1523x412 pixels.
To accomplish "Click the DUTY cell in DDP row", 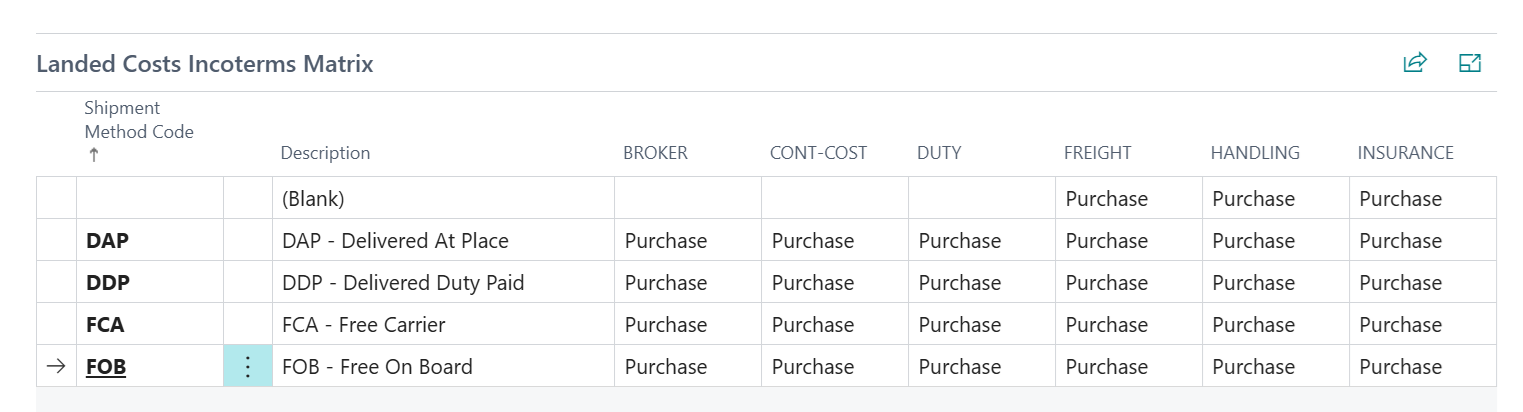I will [x=981, y=283].
